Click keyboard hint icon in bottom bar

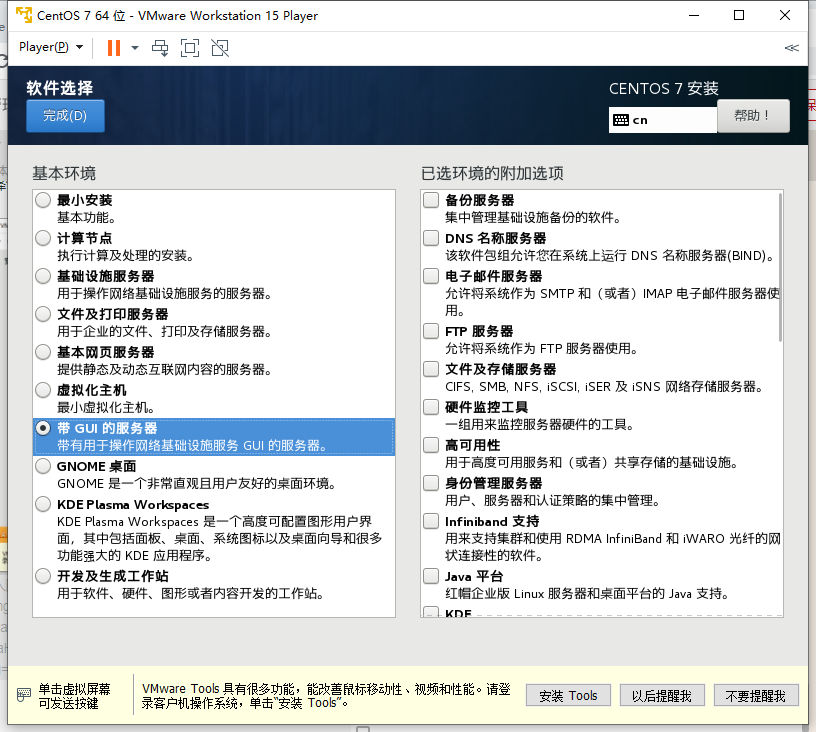coord(24,695)
